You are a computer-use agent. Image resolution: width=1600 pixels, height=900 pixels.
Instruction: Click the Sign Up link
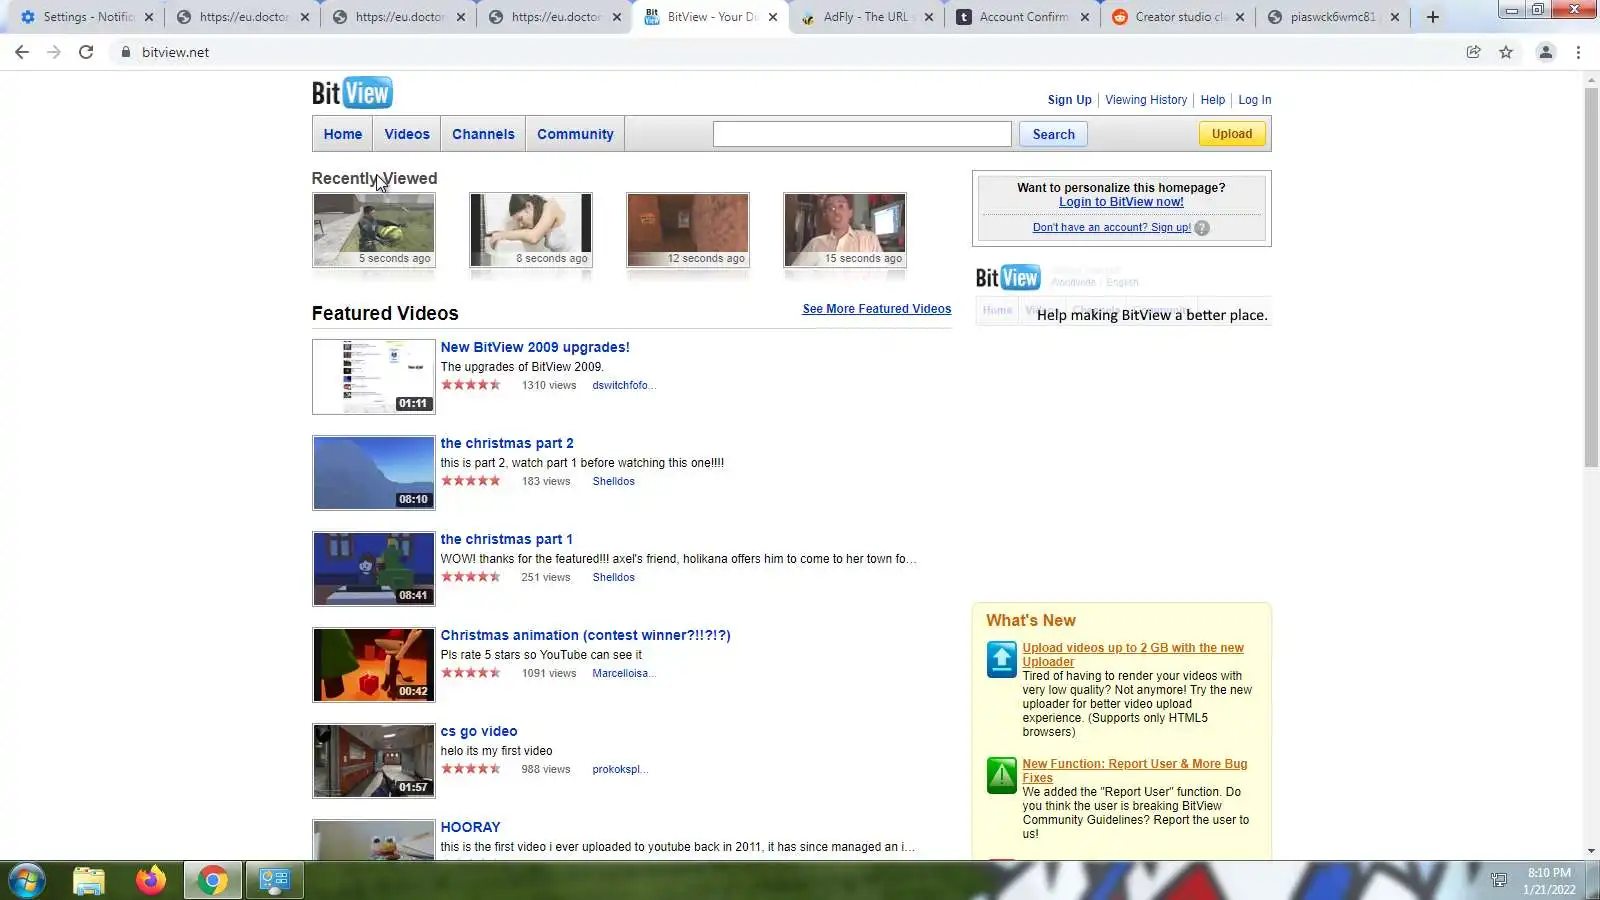[1070, 100]
